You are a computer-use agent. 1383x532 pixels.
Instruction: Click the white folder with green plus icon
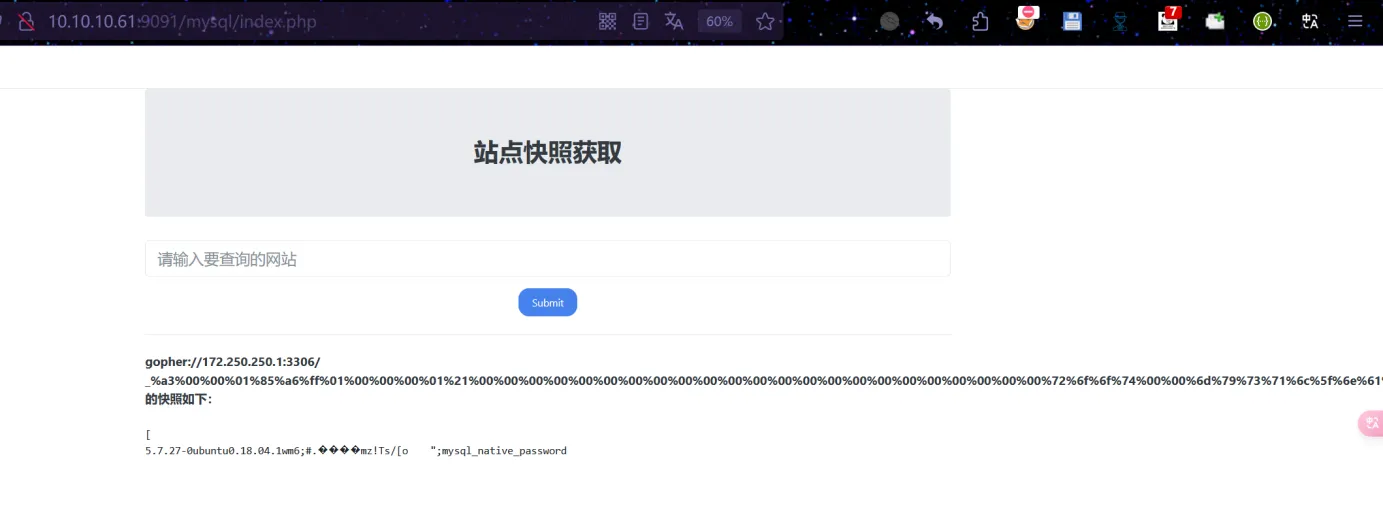tap(1215, 20)
